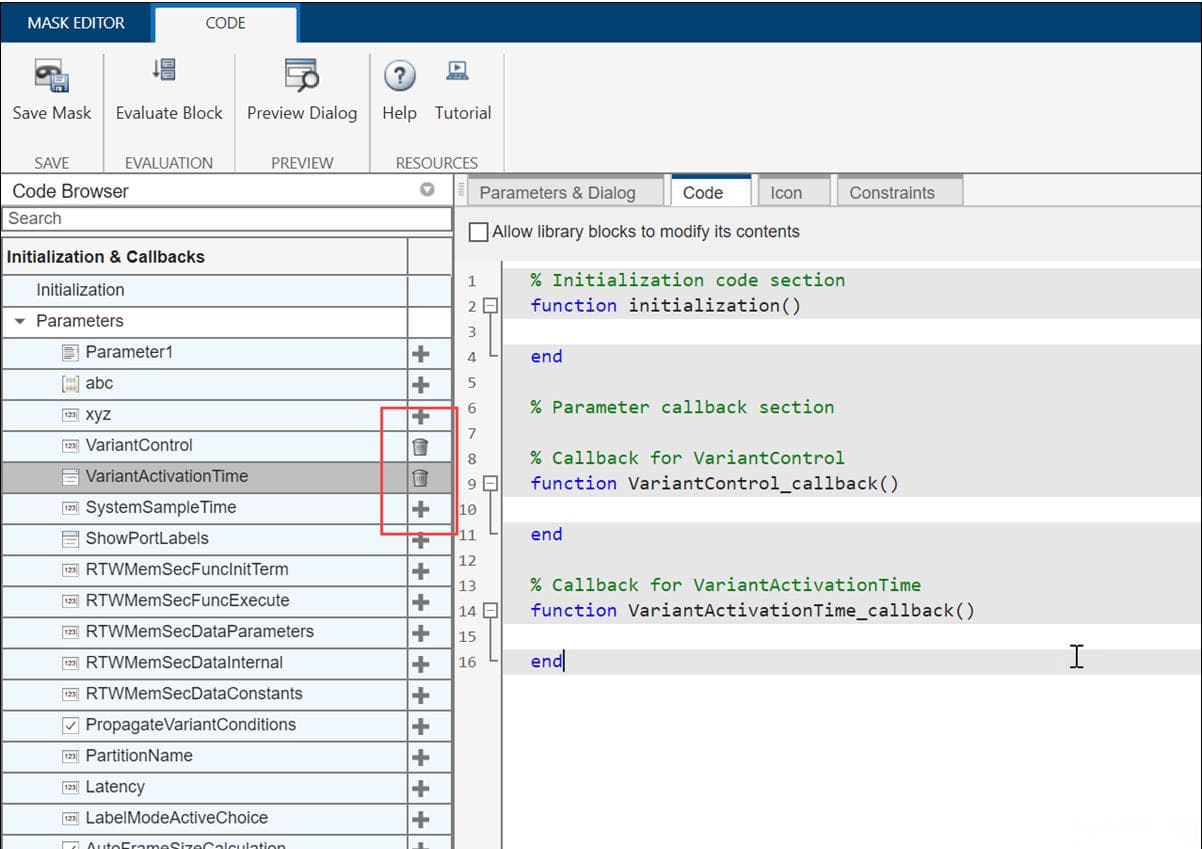Viewport: 1202px width, 849px height.
Task: Click the Save Mask disk icon
Action: 51,76
